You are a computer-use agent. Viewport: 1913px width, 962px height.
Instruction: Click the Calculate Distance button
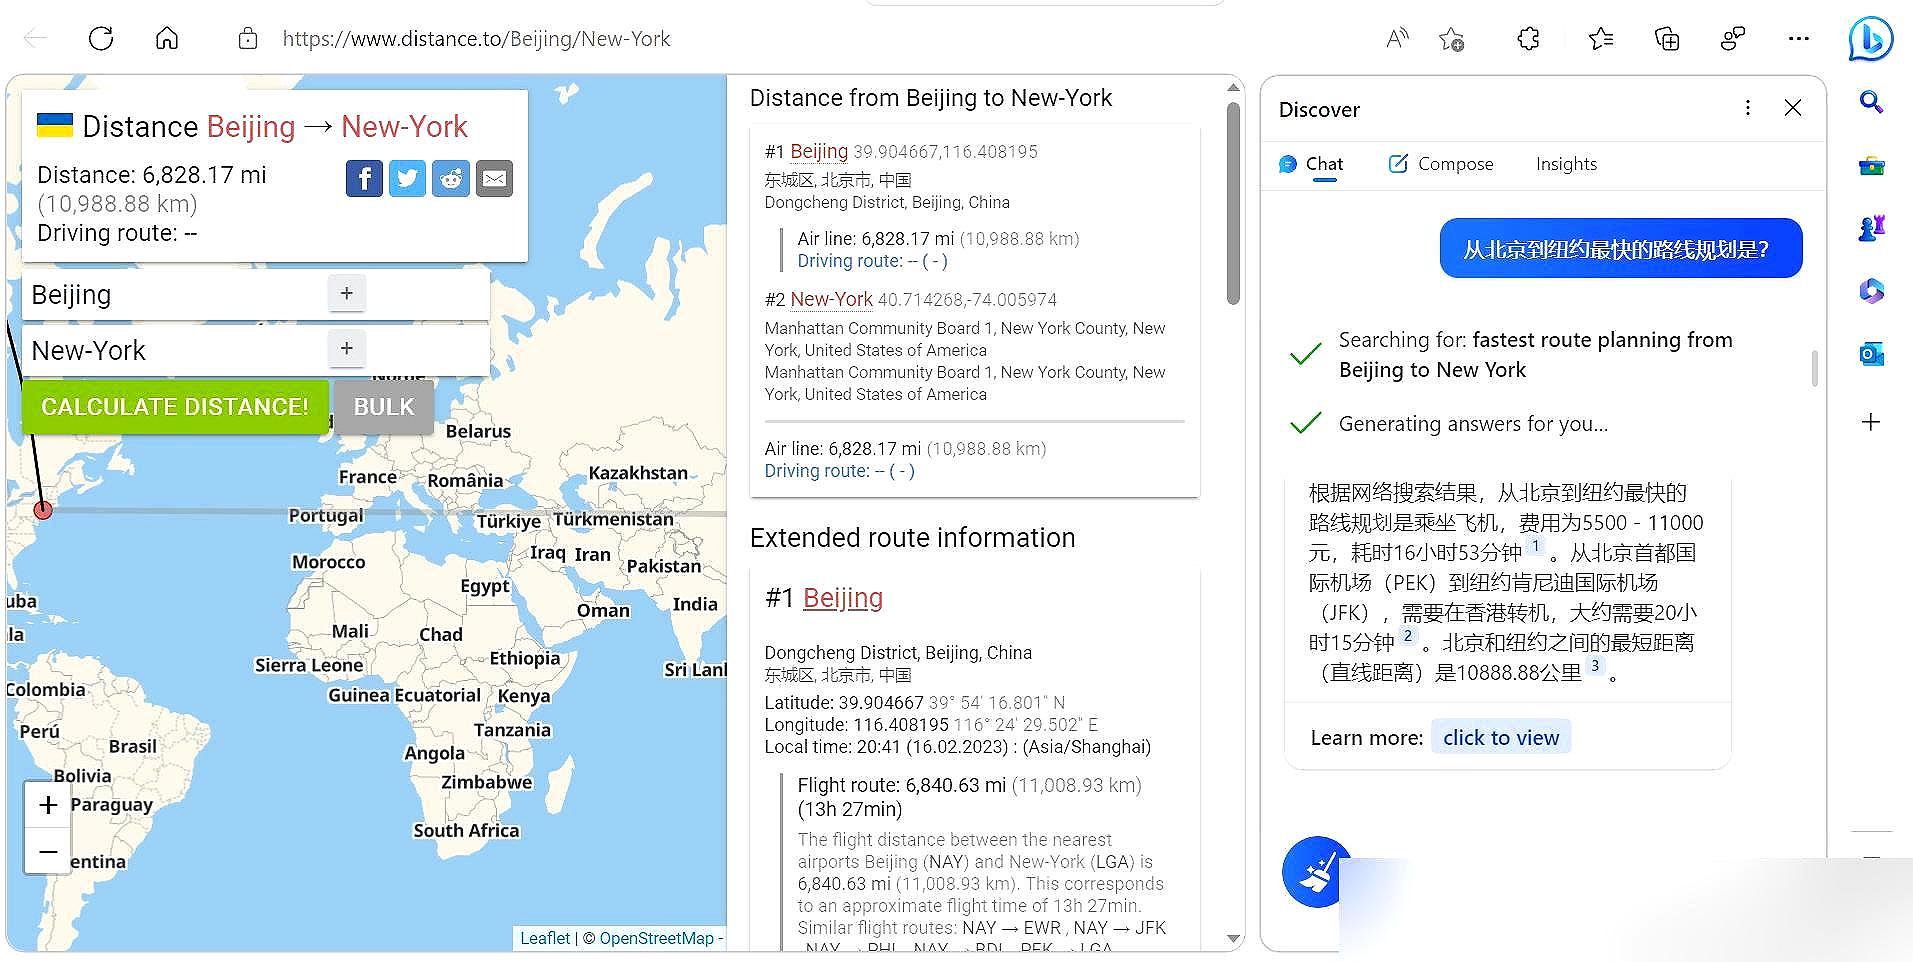point(175,407)
